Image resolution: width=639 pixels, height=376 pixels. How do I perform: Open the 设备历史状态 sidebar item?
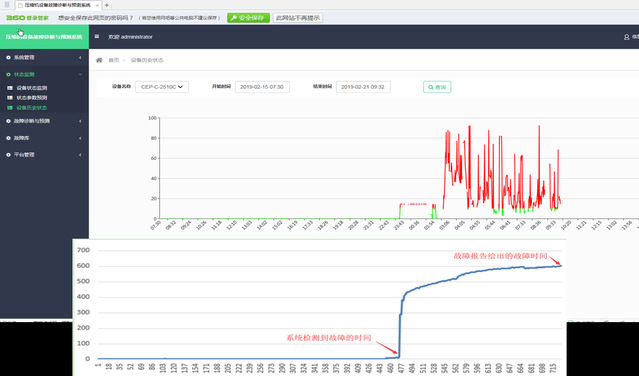click(x=32, y=108)
